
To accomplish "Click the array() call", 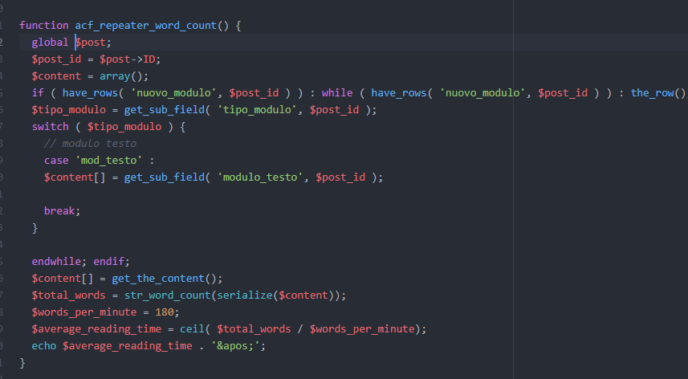I will tap(121, 76).
